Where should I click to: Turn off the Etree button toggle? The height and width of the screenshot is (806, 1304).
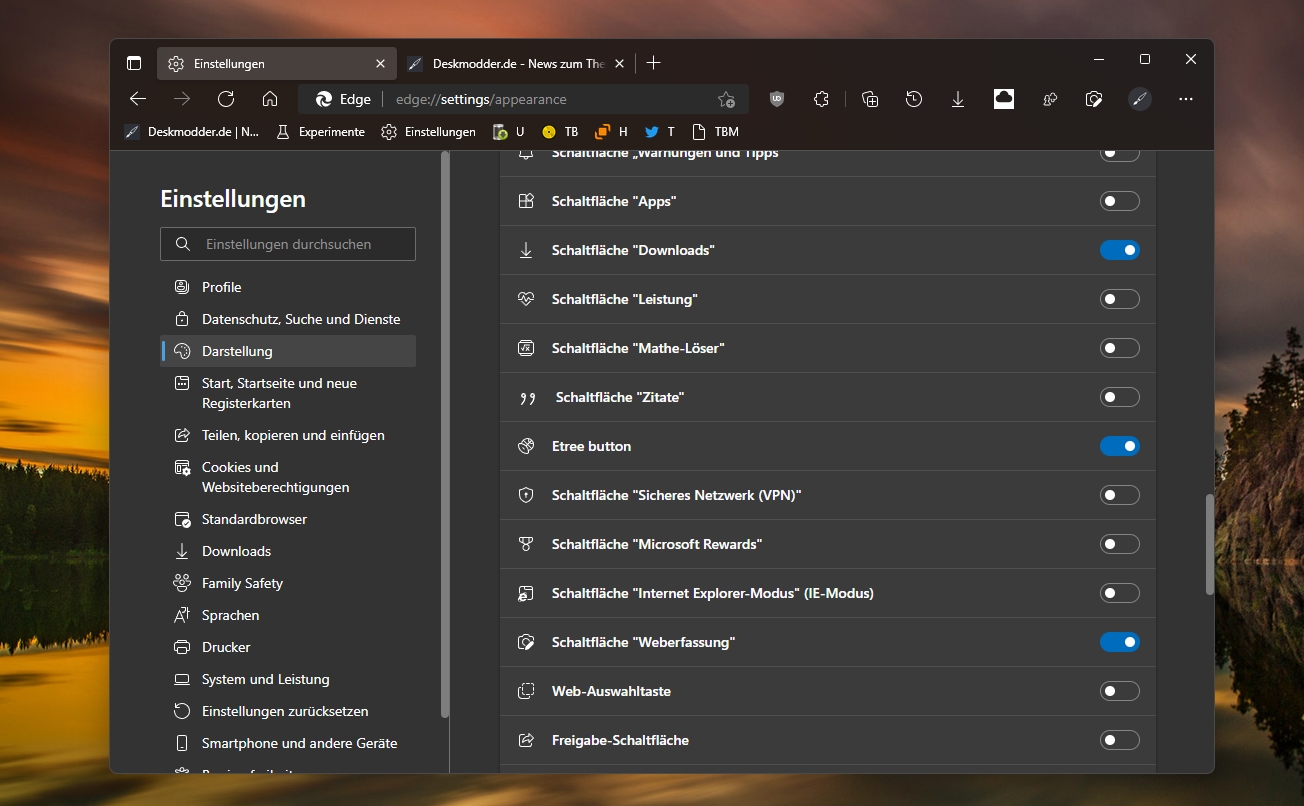[x=1119, y=446]
